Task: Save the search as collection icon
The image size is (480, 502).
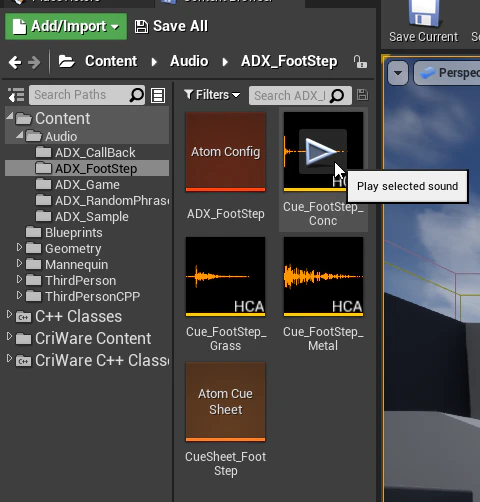Action: [362, 95]
